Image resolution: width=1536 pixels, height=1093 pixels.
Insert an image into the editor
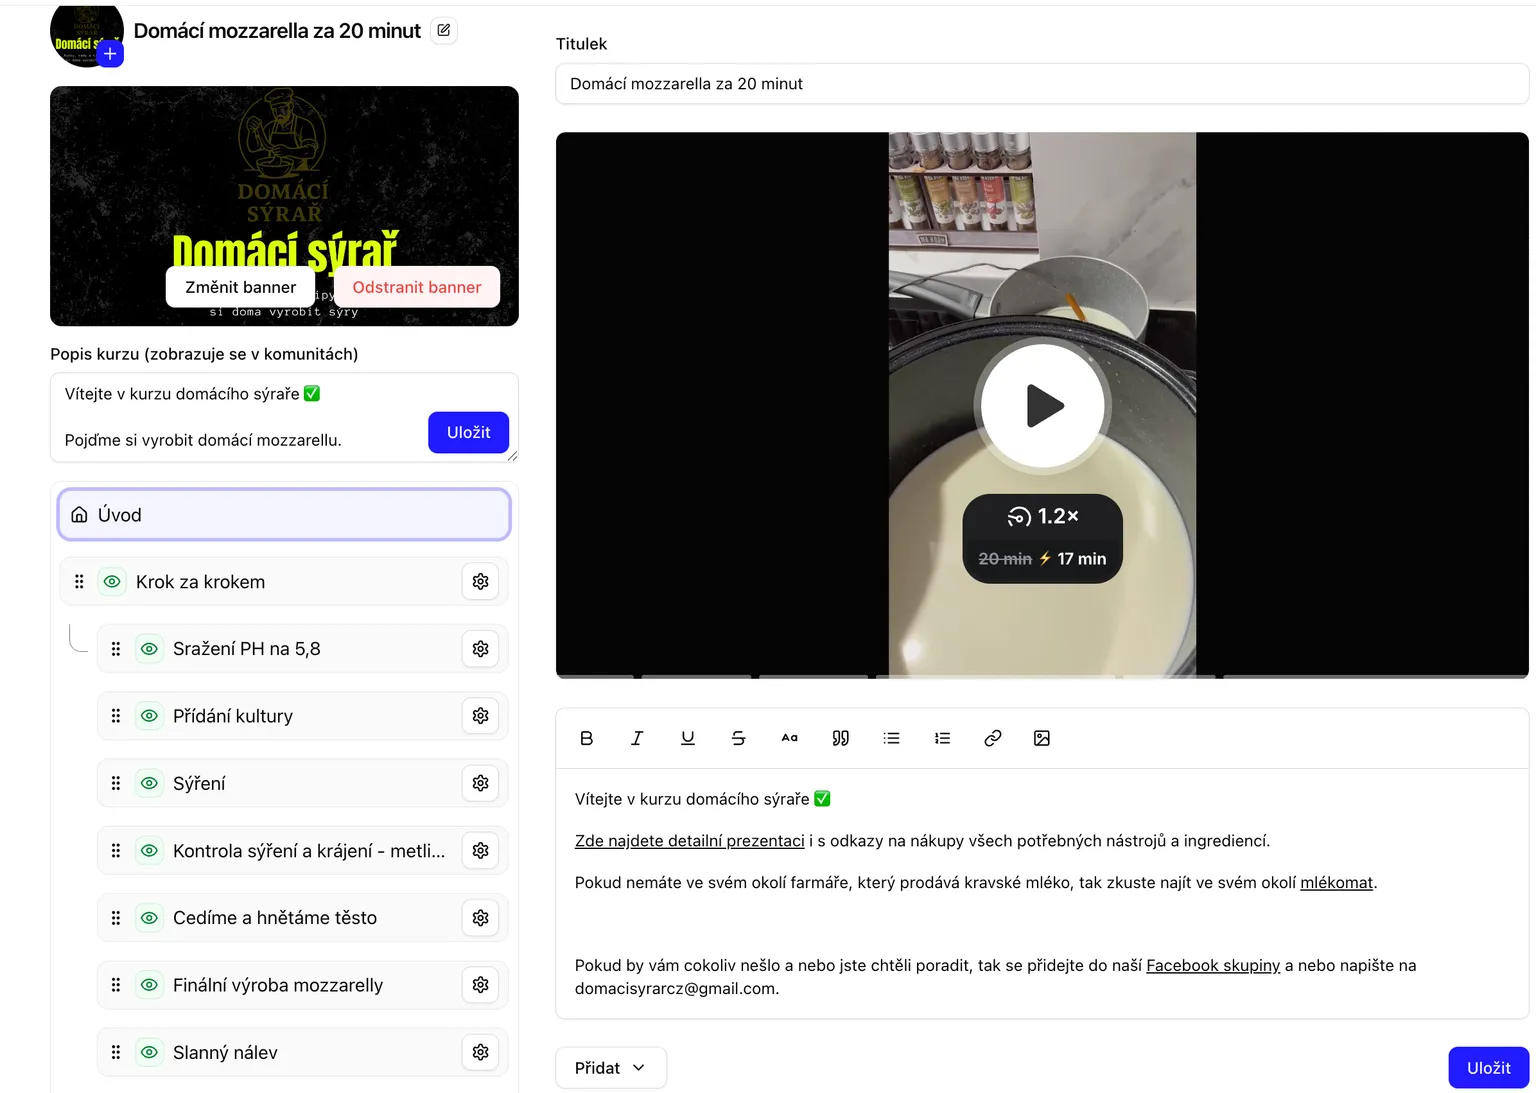click(x=1042, y=738)
